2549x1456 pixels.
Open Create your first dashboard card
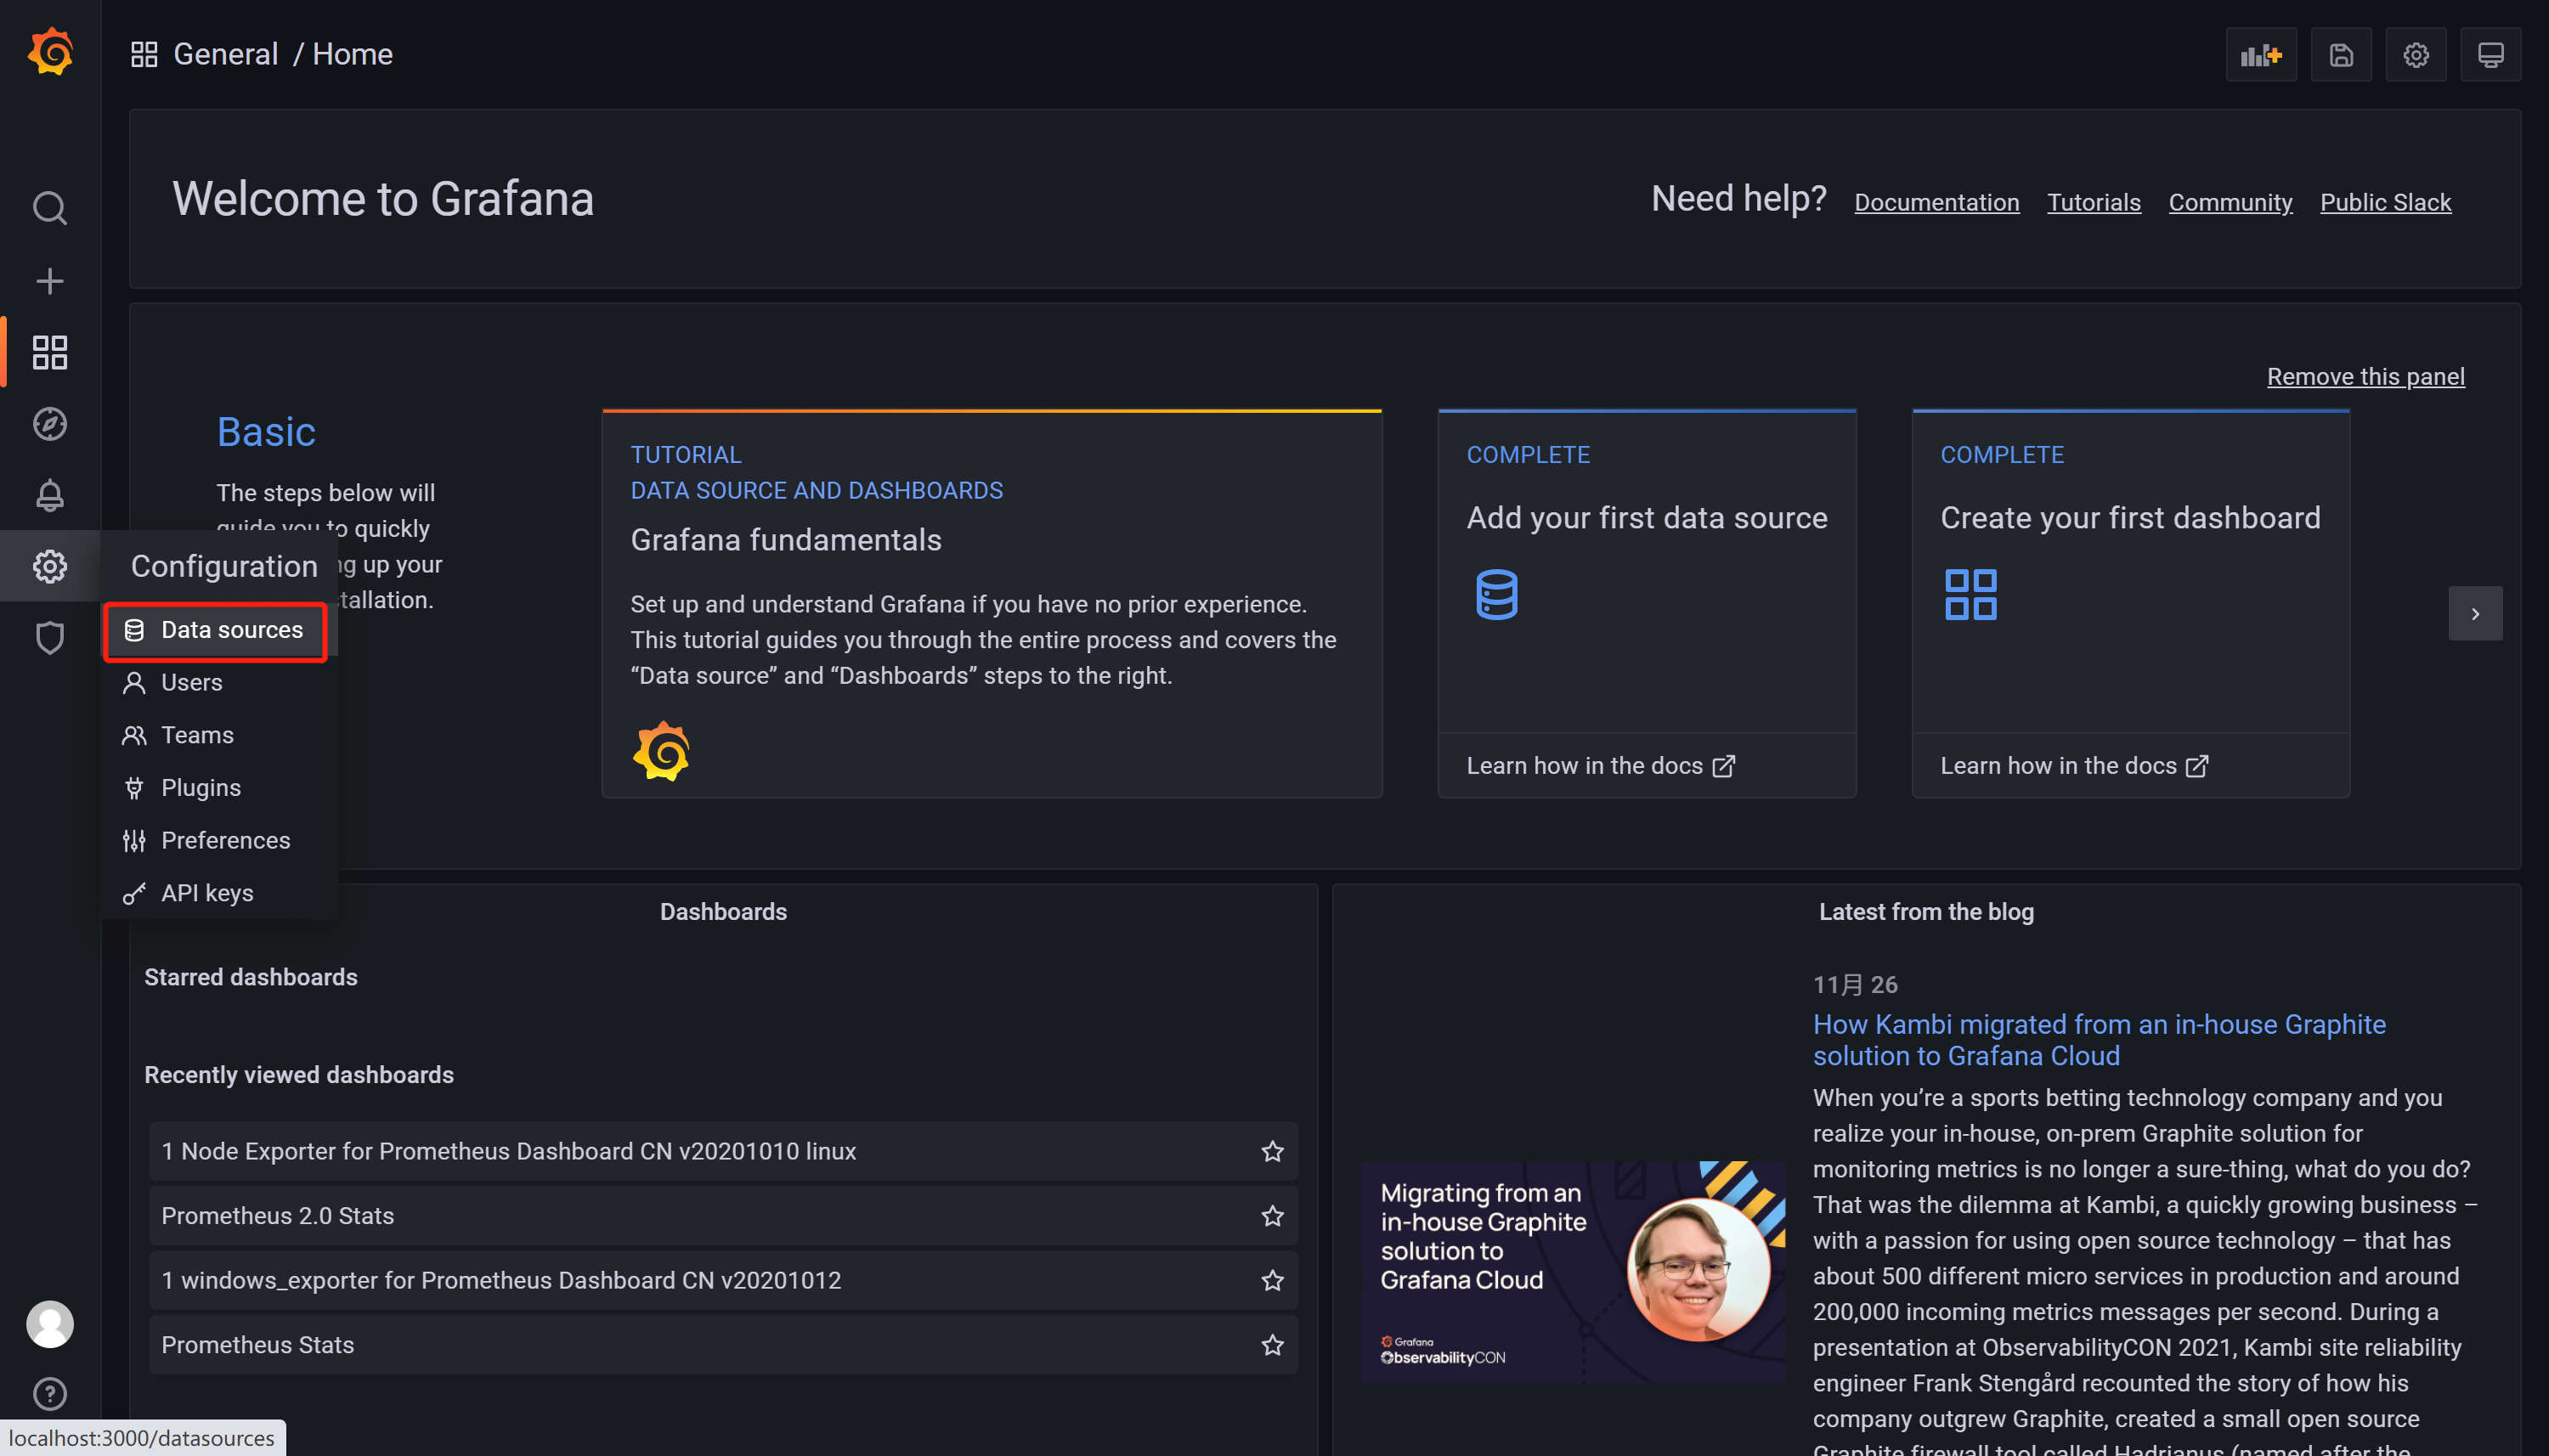(2130, 603)
